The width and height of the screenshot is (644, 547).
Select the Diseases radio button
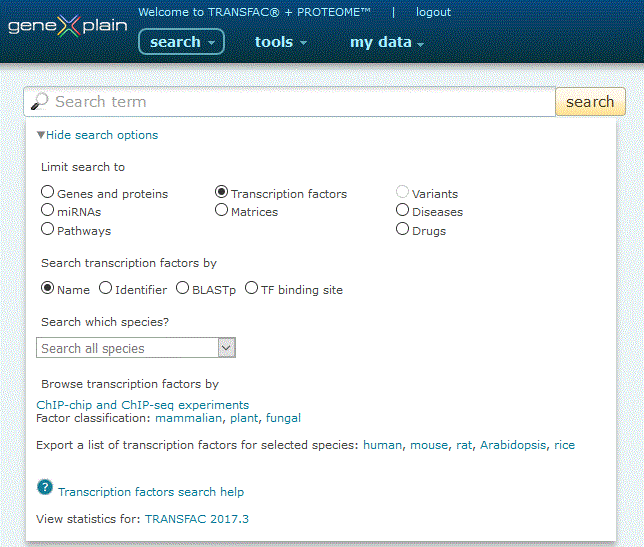click(402, 210)
